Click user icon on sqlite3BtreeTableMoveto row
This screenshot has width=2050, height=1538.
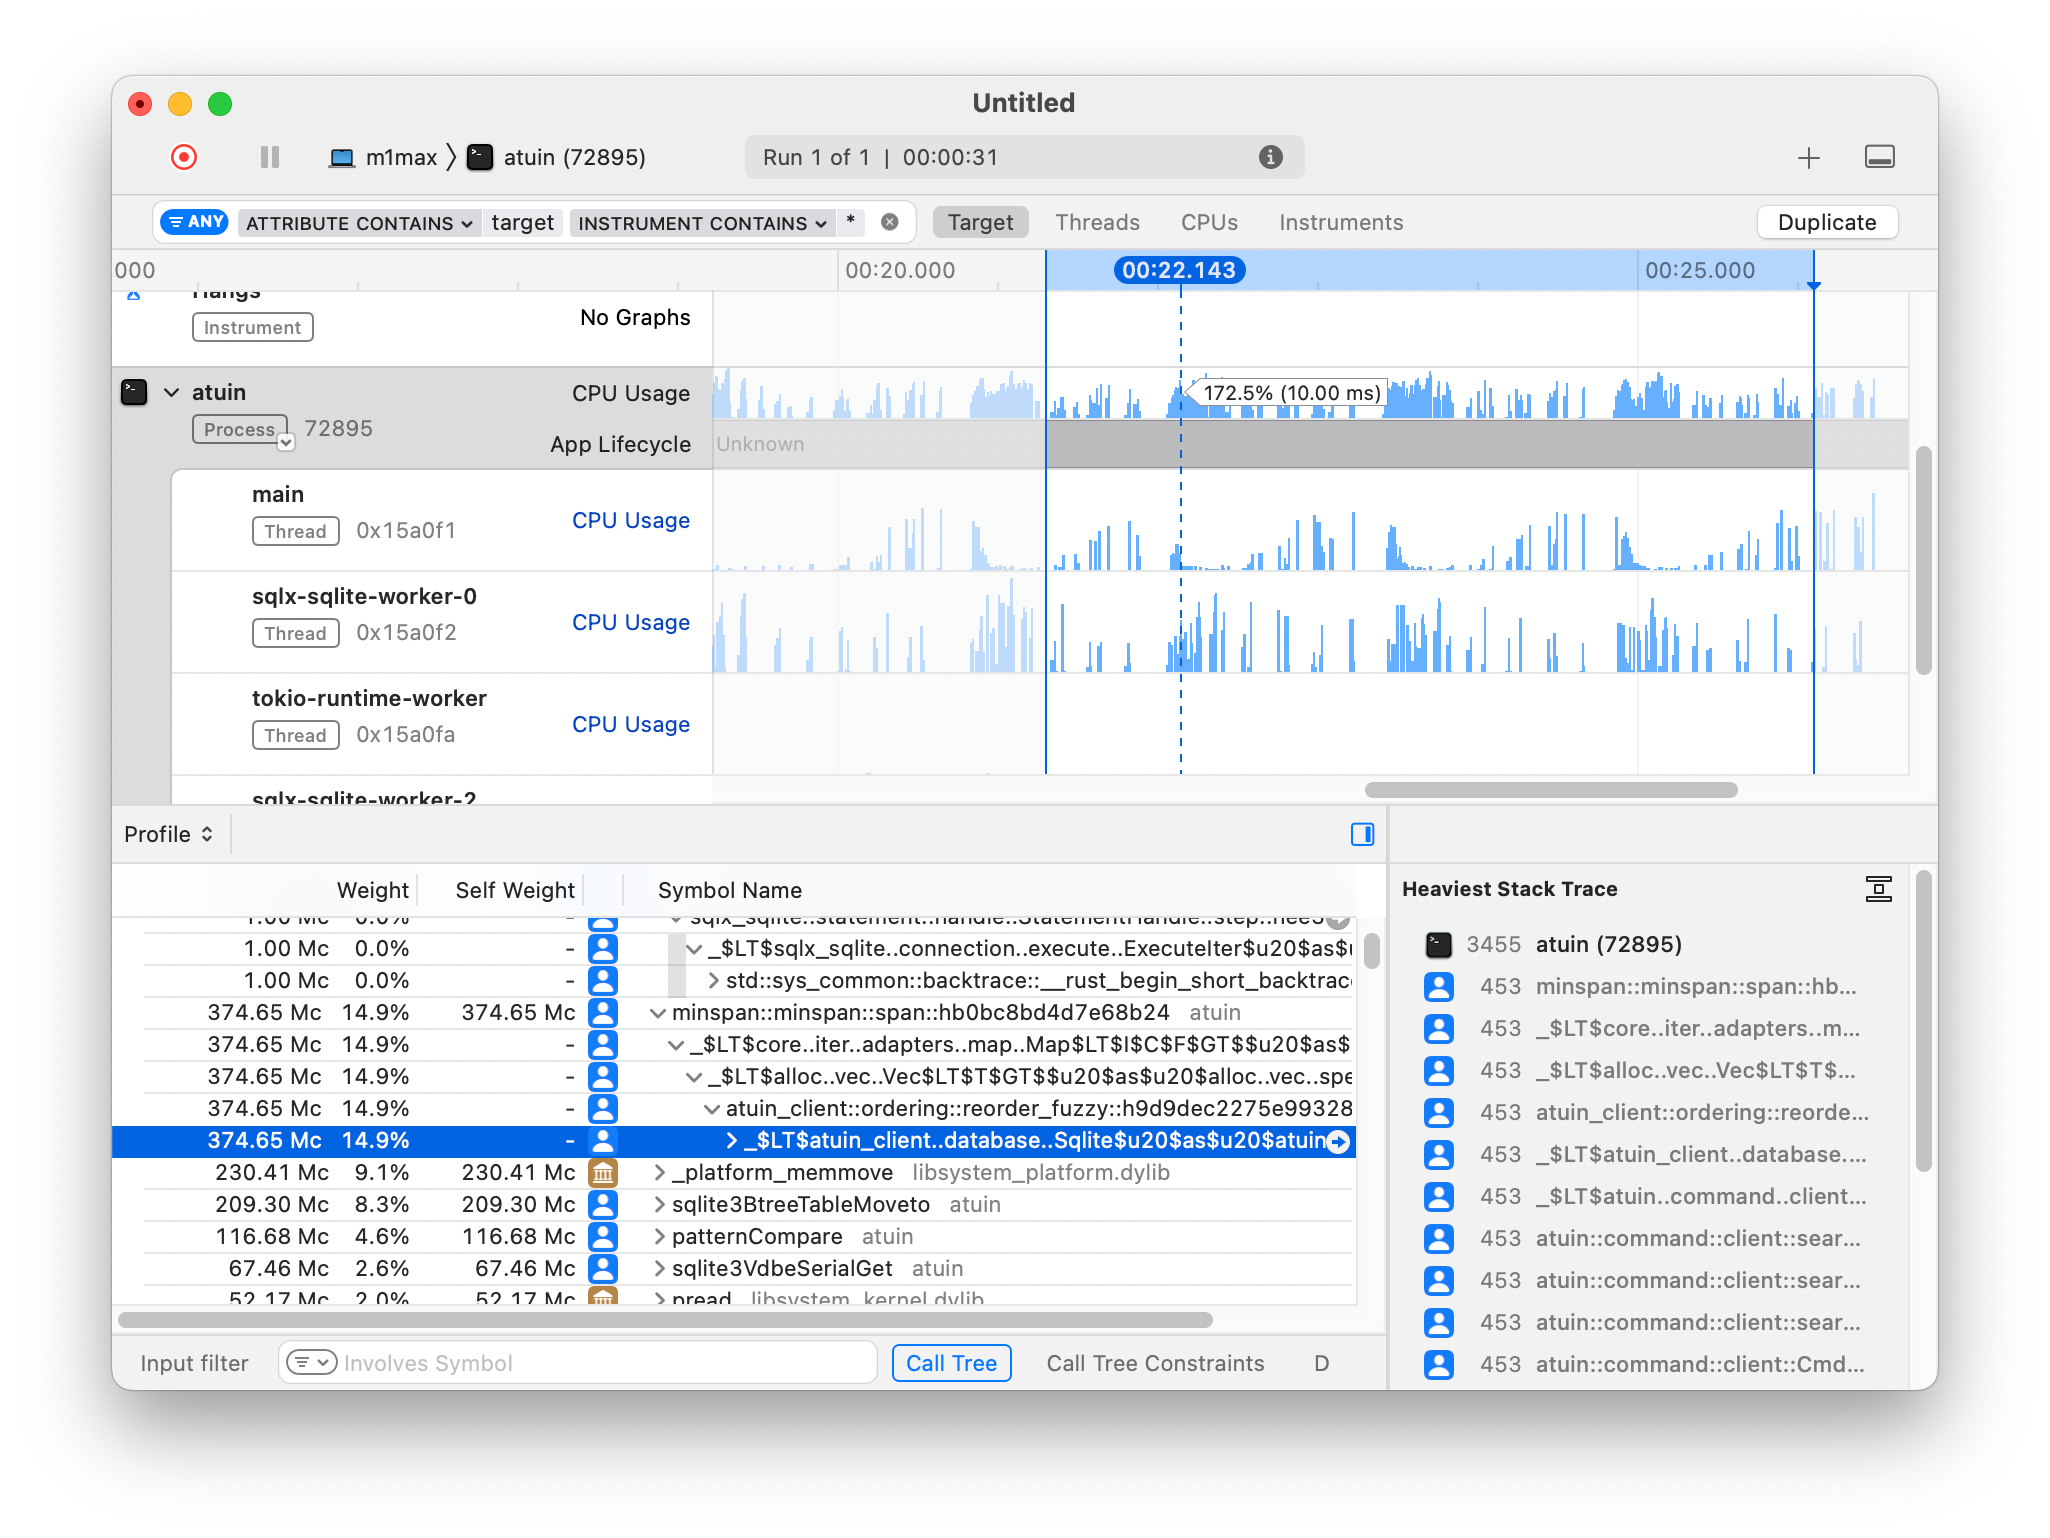(602, 1204)
